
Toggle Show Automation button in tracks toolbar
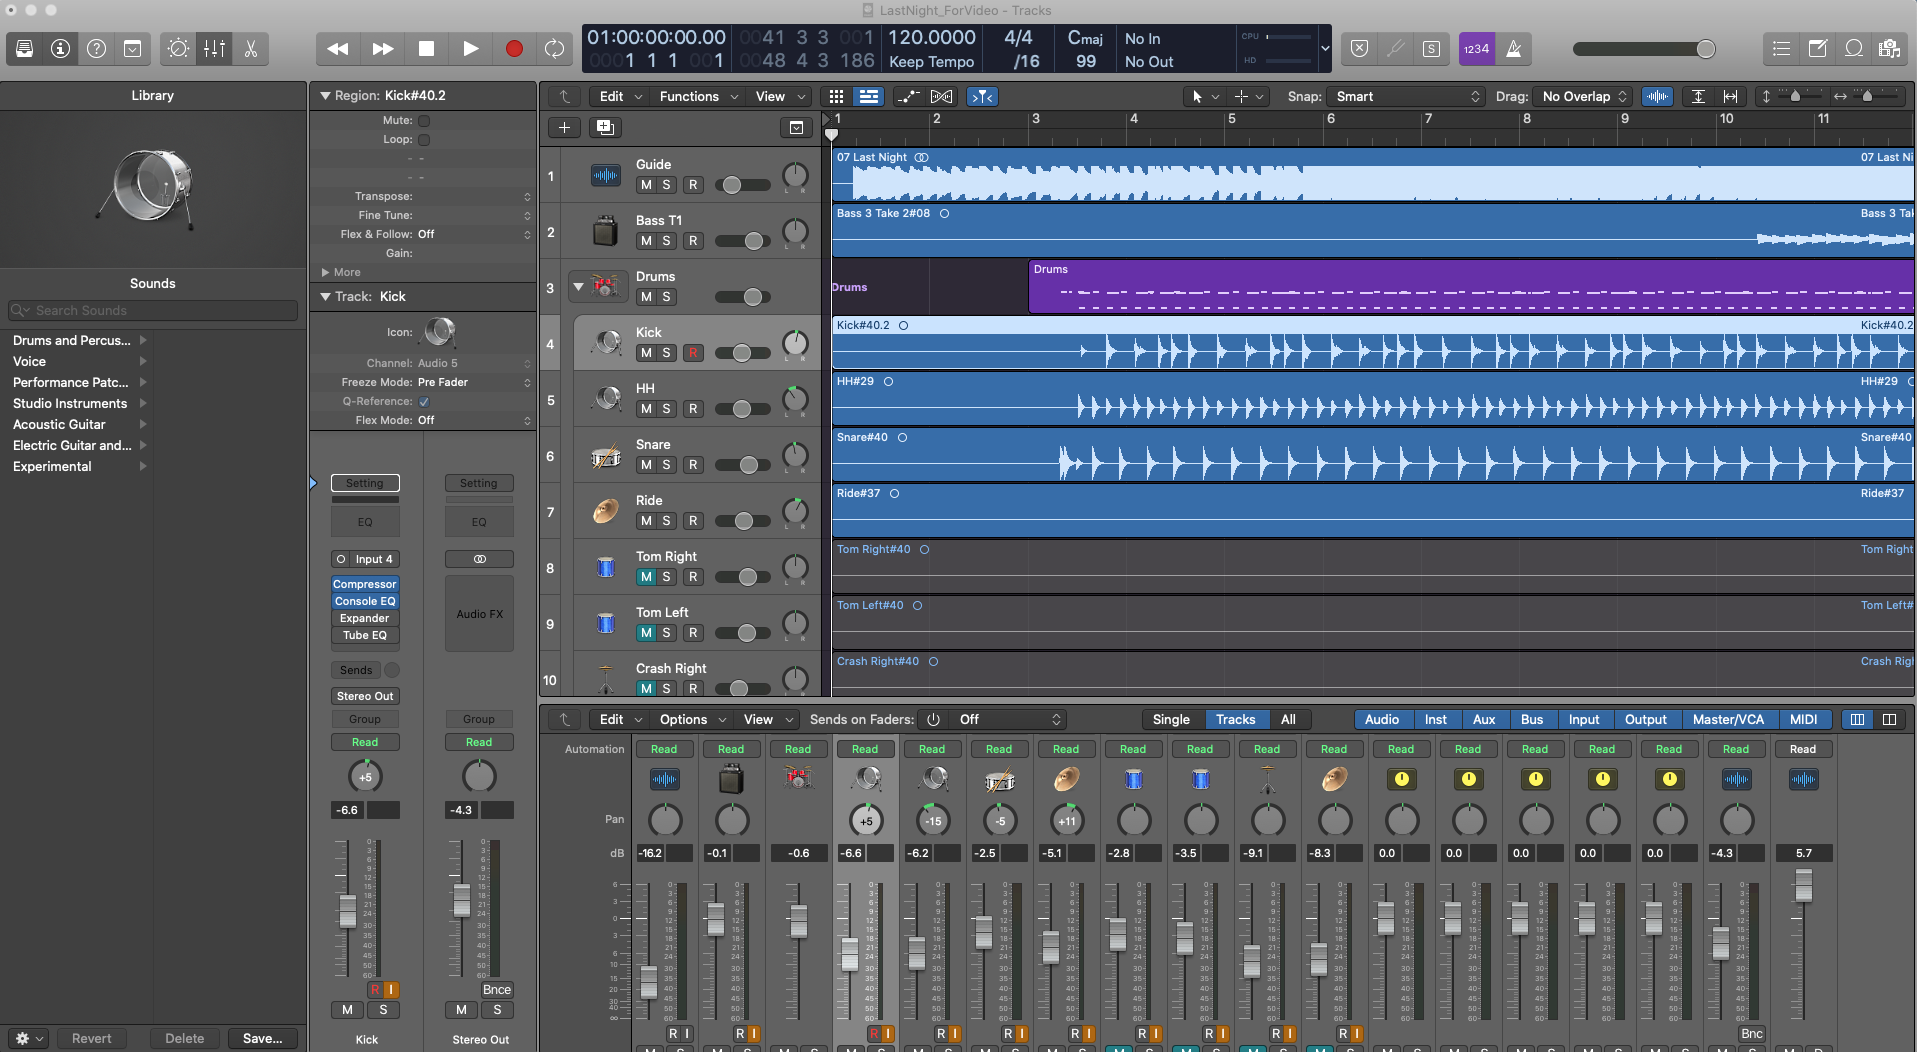(x=907, y=96)
